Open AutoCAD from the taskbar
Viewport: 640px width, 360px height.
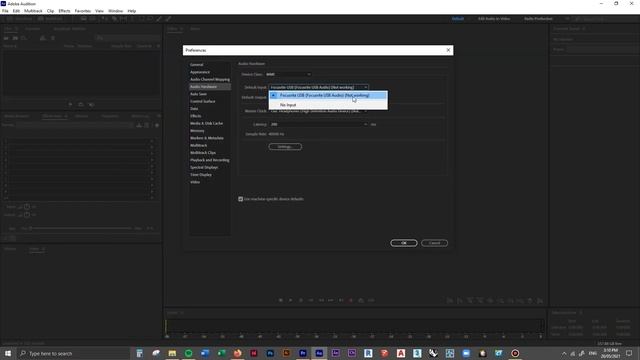point(401,353)
